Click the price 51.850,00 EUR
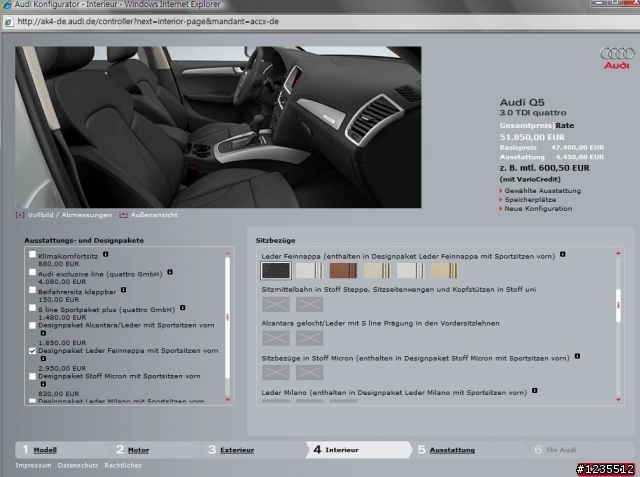Screen dimensions: 640x477 [532, 137]
